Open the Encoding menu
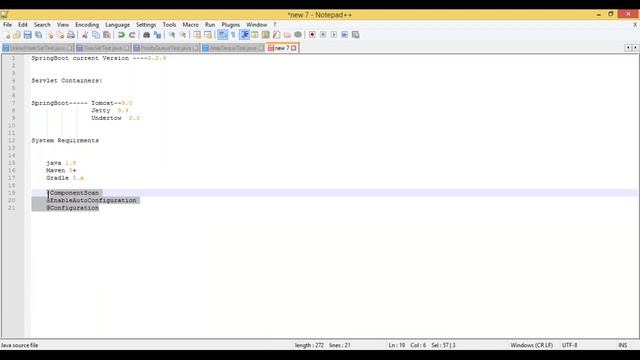The height and width of the screenshot is (360, 640). 87,25
